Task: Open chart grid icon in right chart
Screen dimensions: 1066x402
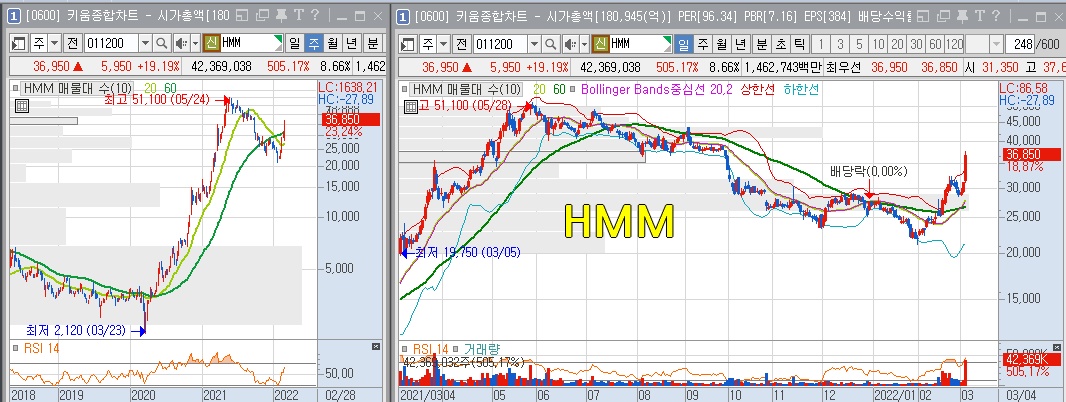Action: (x=411, y=106)
